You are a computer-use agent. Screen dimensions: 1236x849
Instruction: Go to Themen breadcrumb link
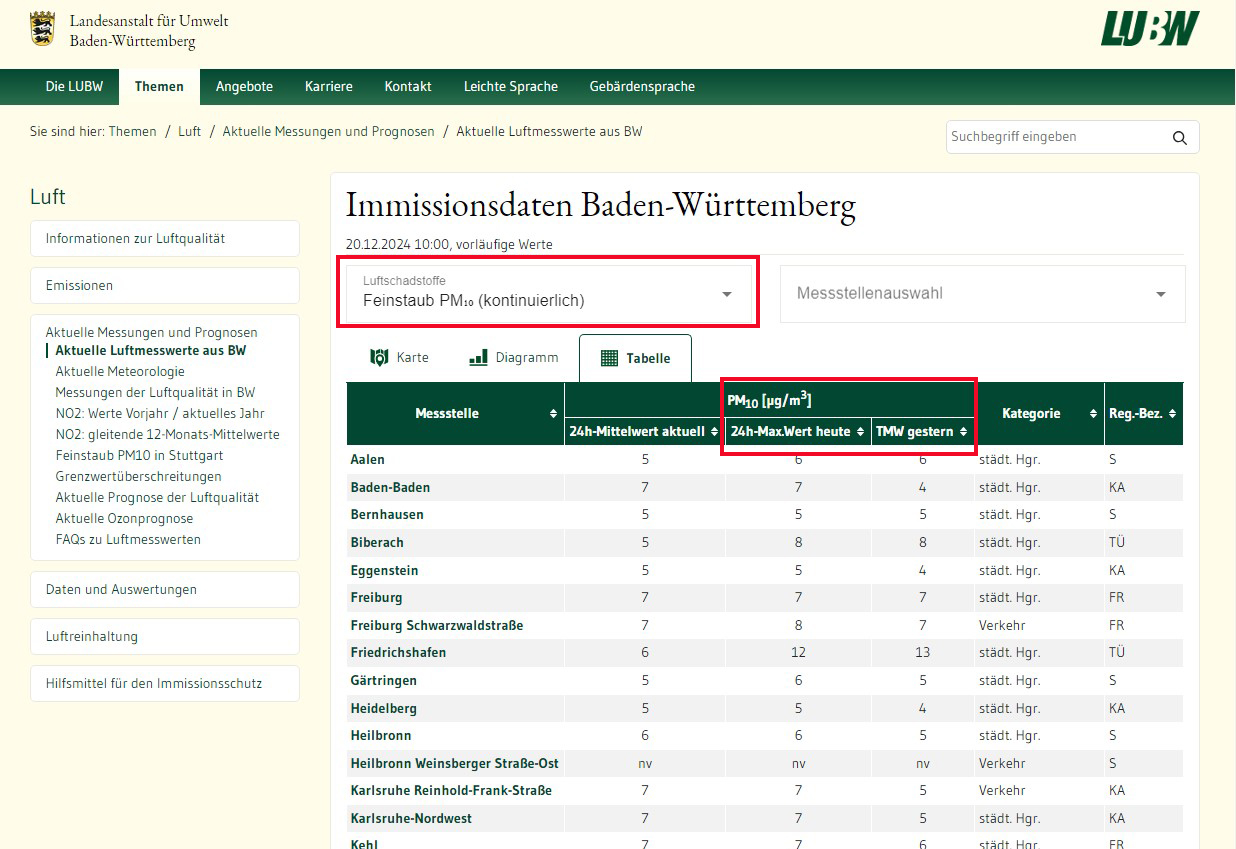coord(132,131)
